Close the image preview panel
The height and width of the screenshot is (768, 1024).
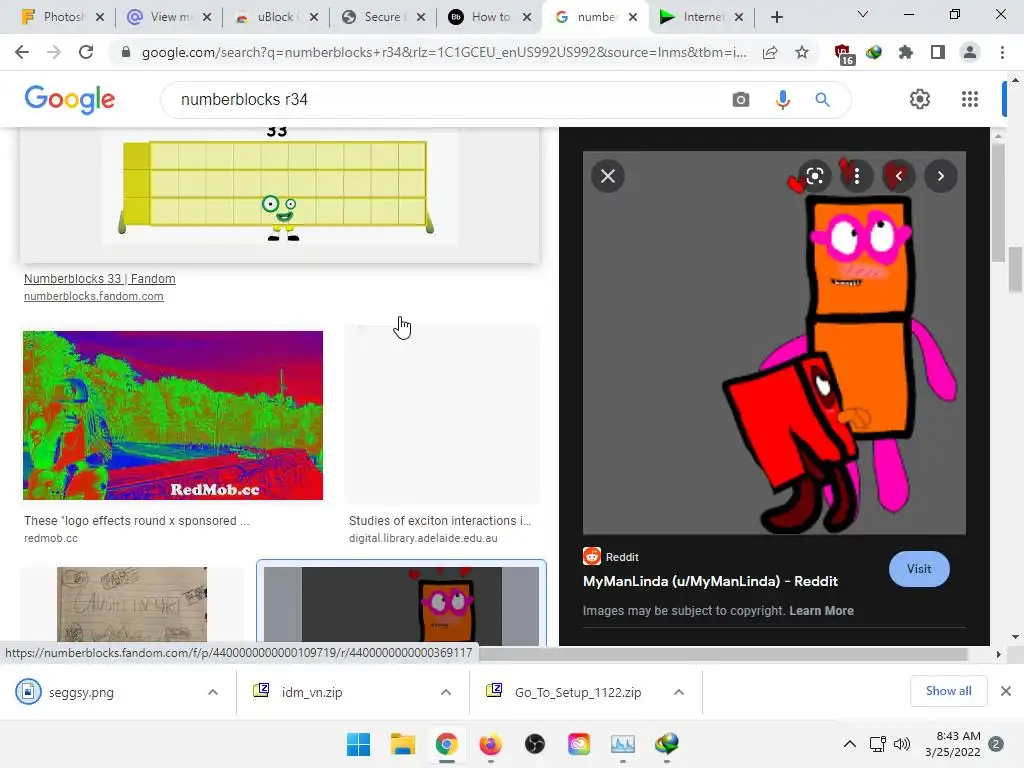(608, 176)
